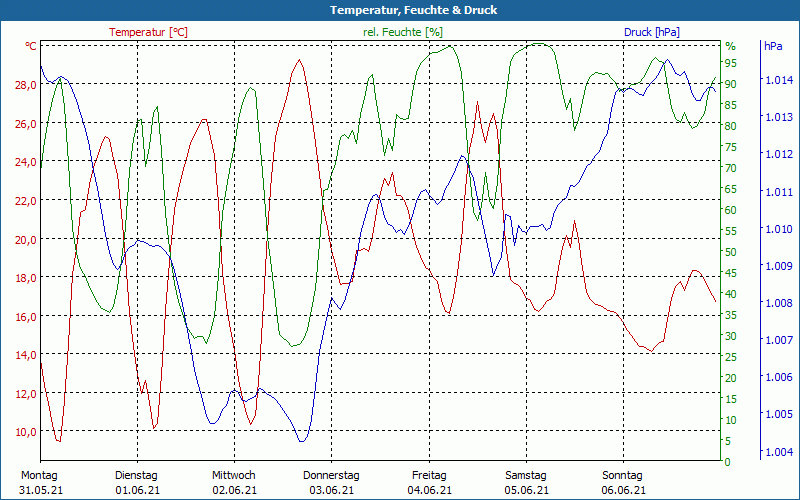Screen dimensions: 800x500
Task: Click the '25' humidity axis value
Action: 731,357
